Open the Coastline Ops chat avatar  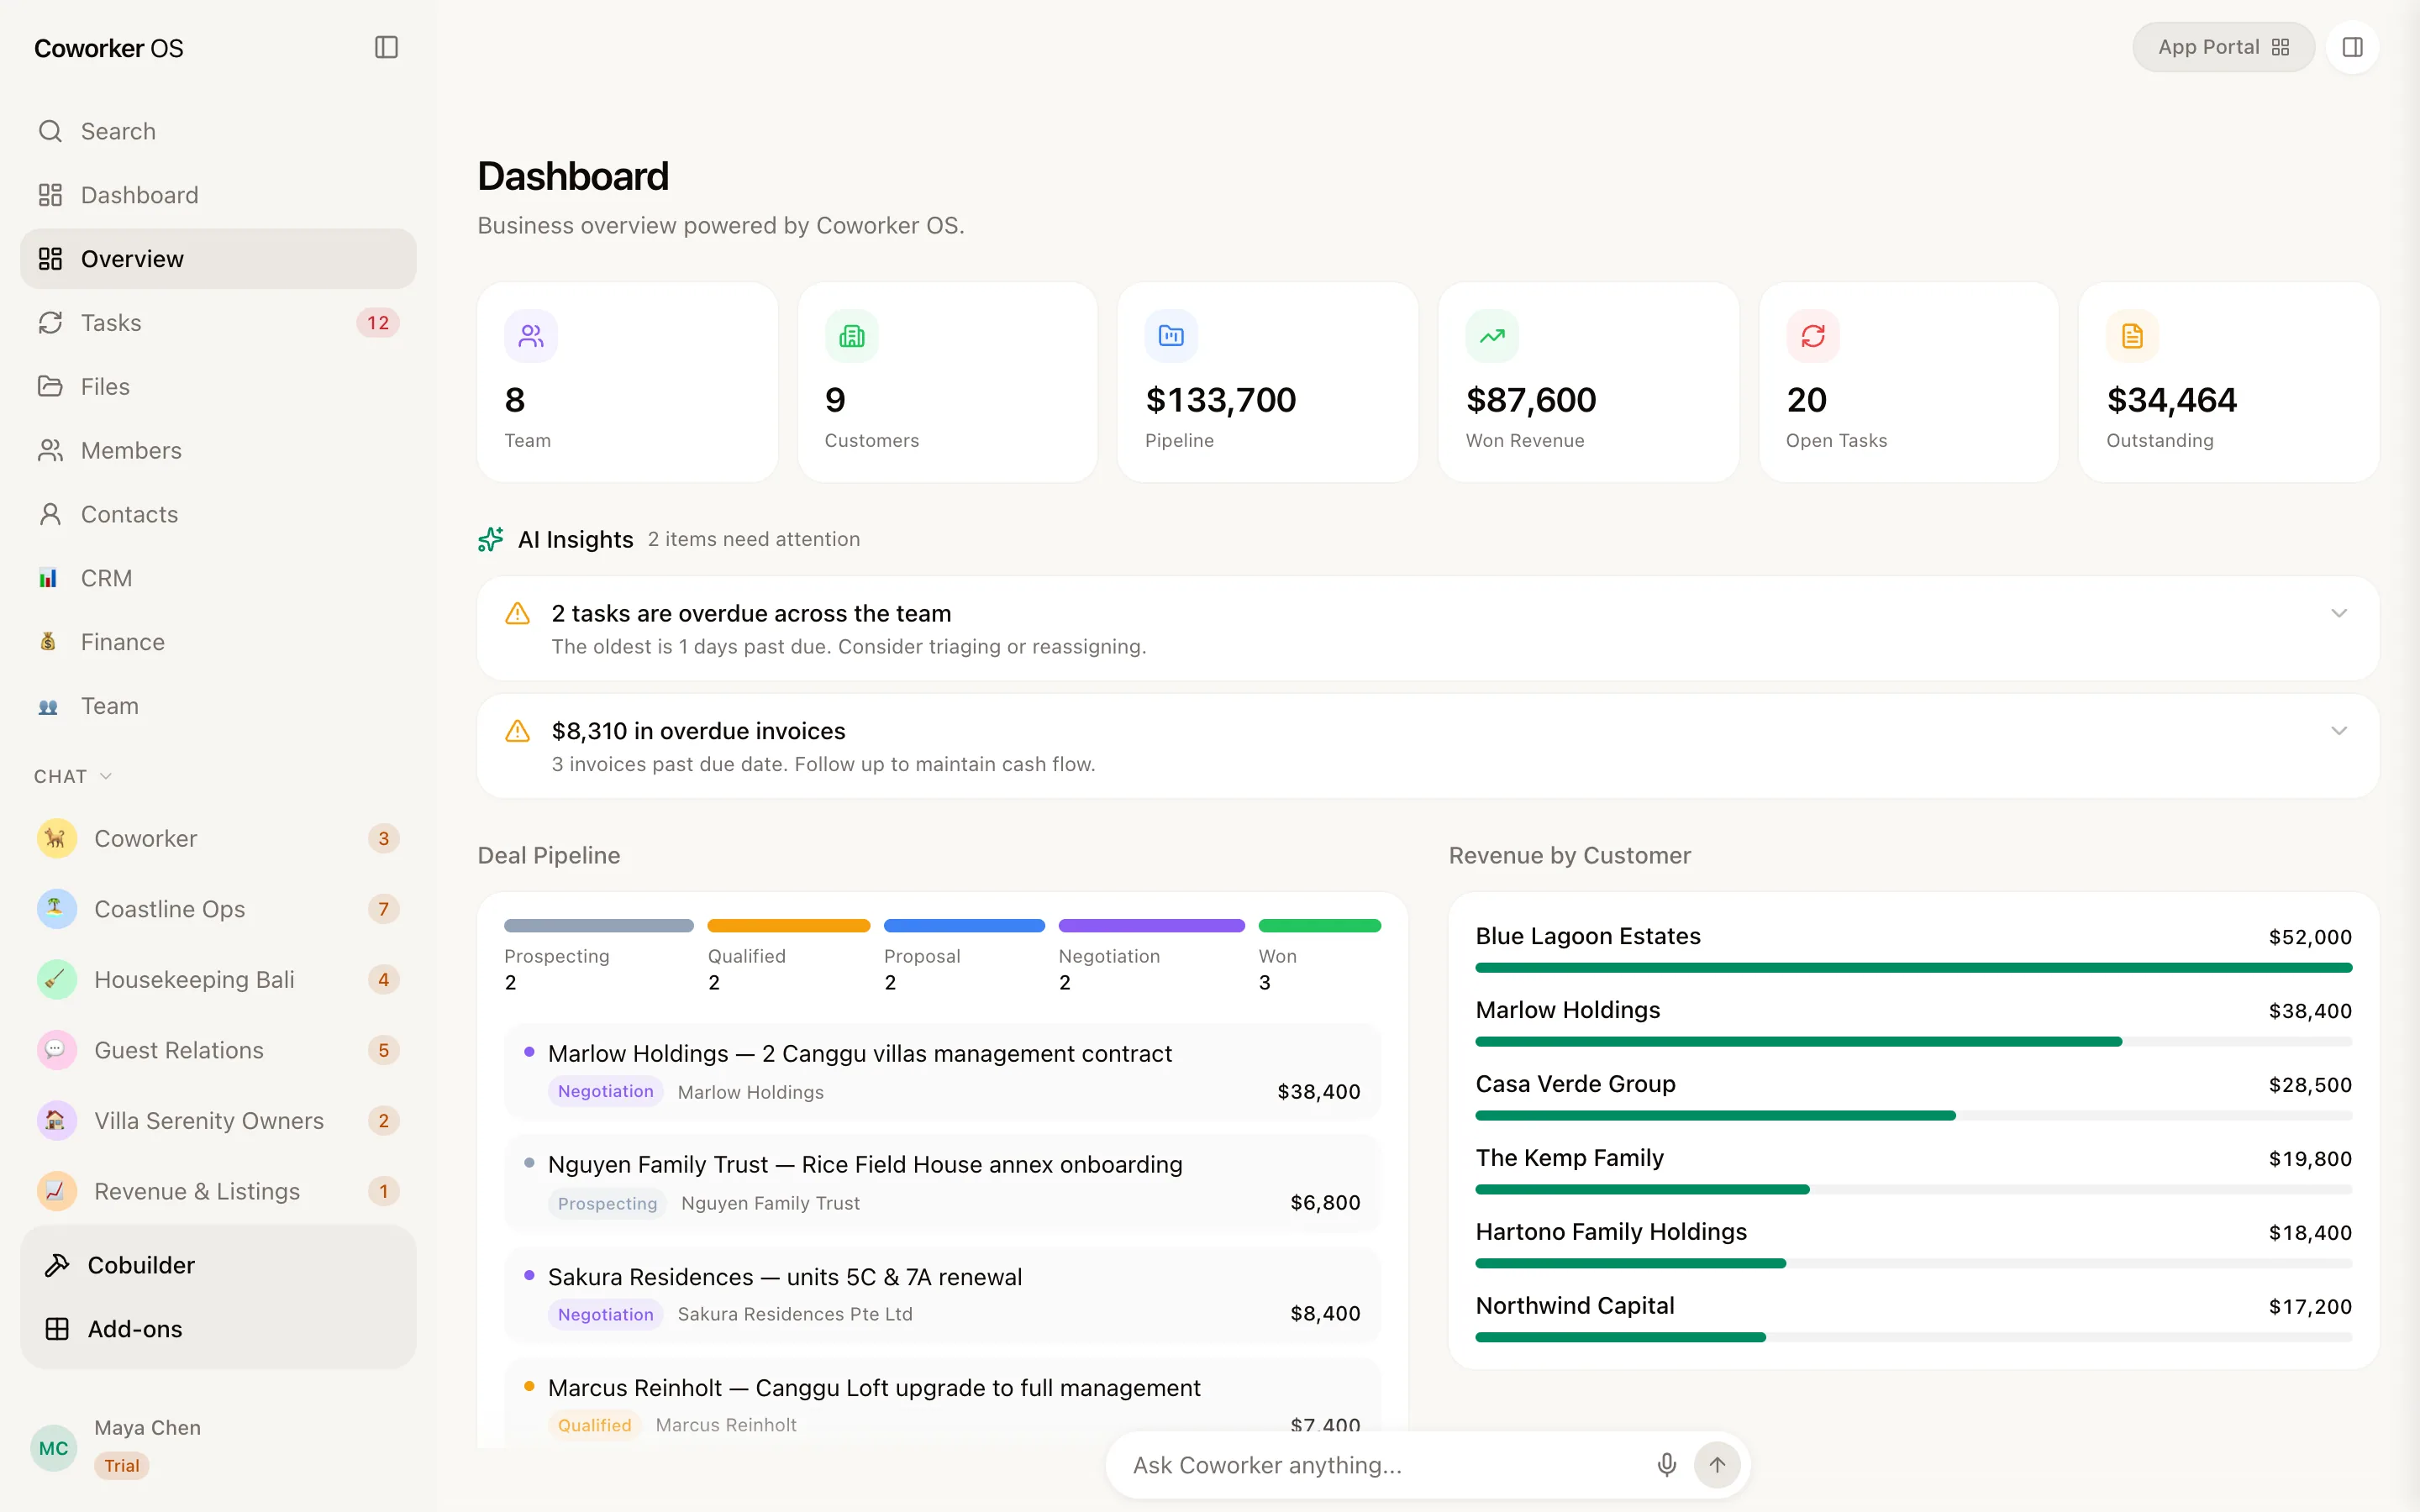pyautogui.click(x=56, y=909)
